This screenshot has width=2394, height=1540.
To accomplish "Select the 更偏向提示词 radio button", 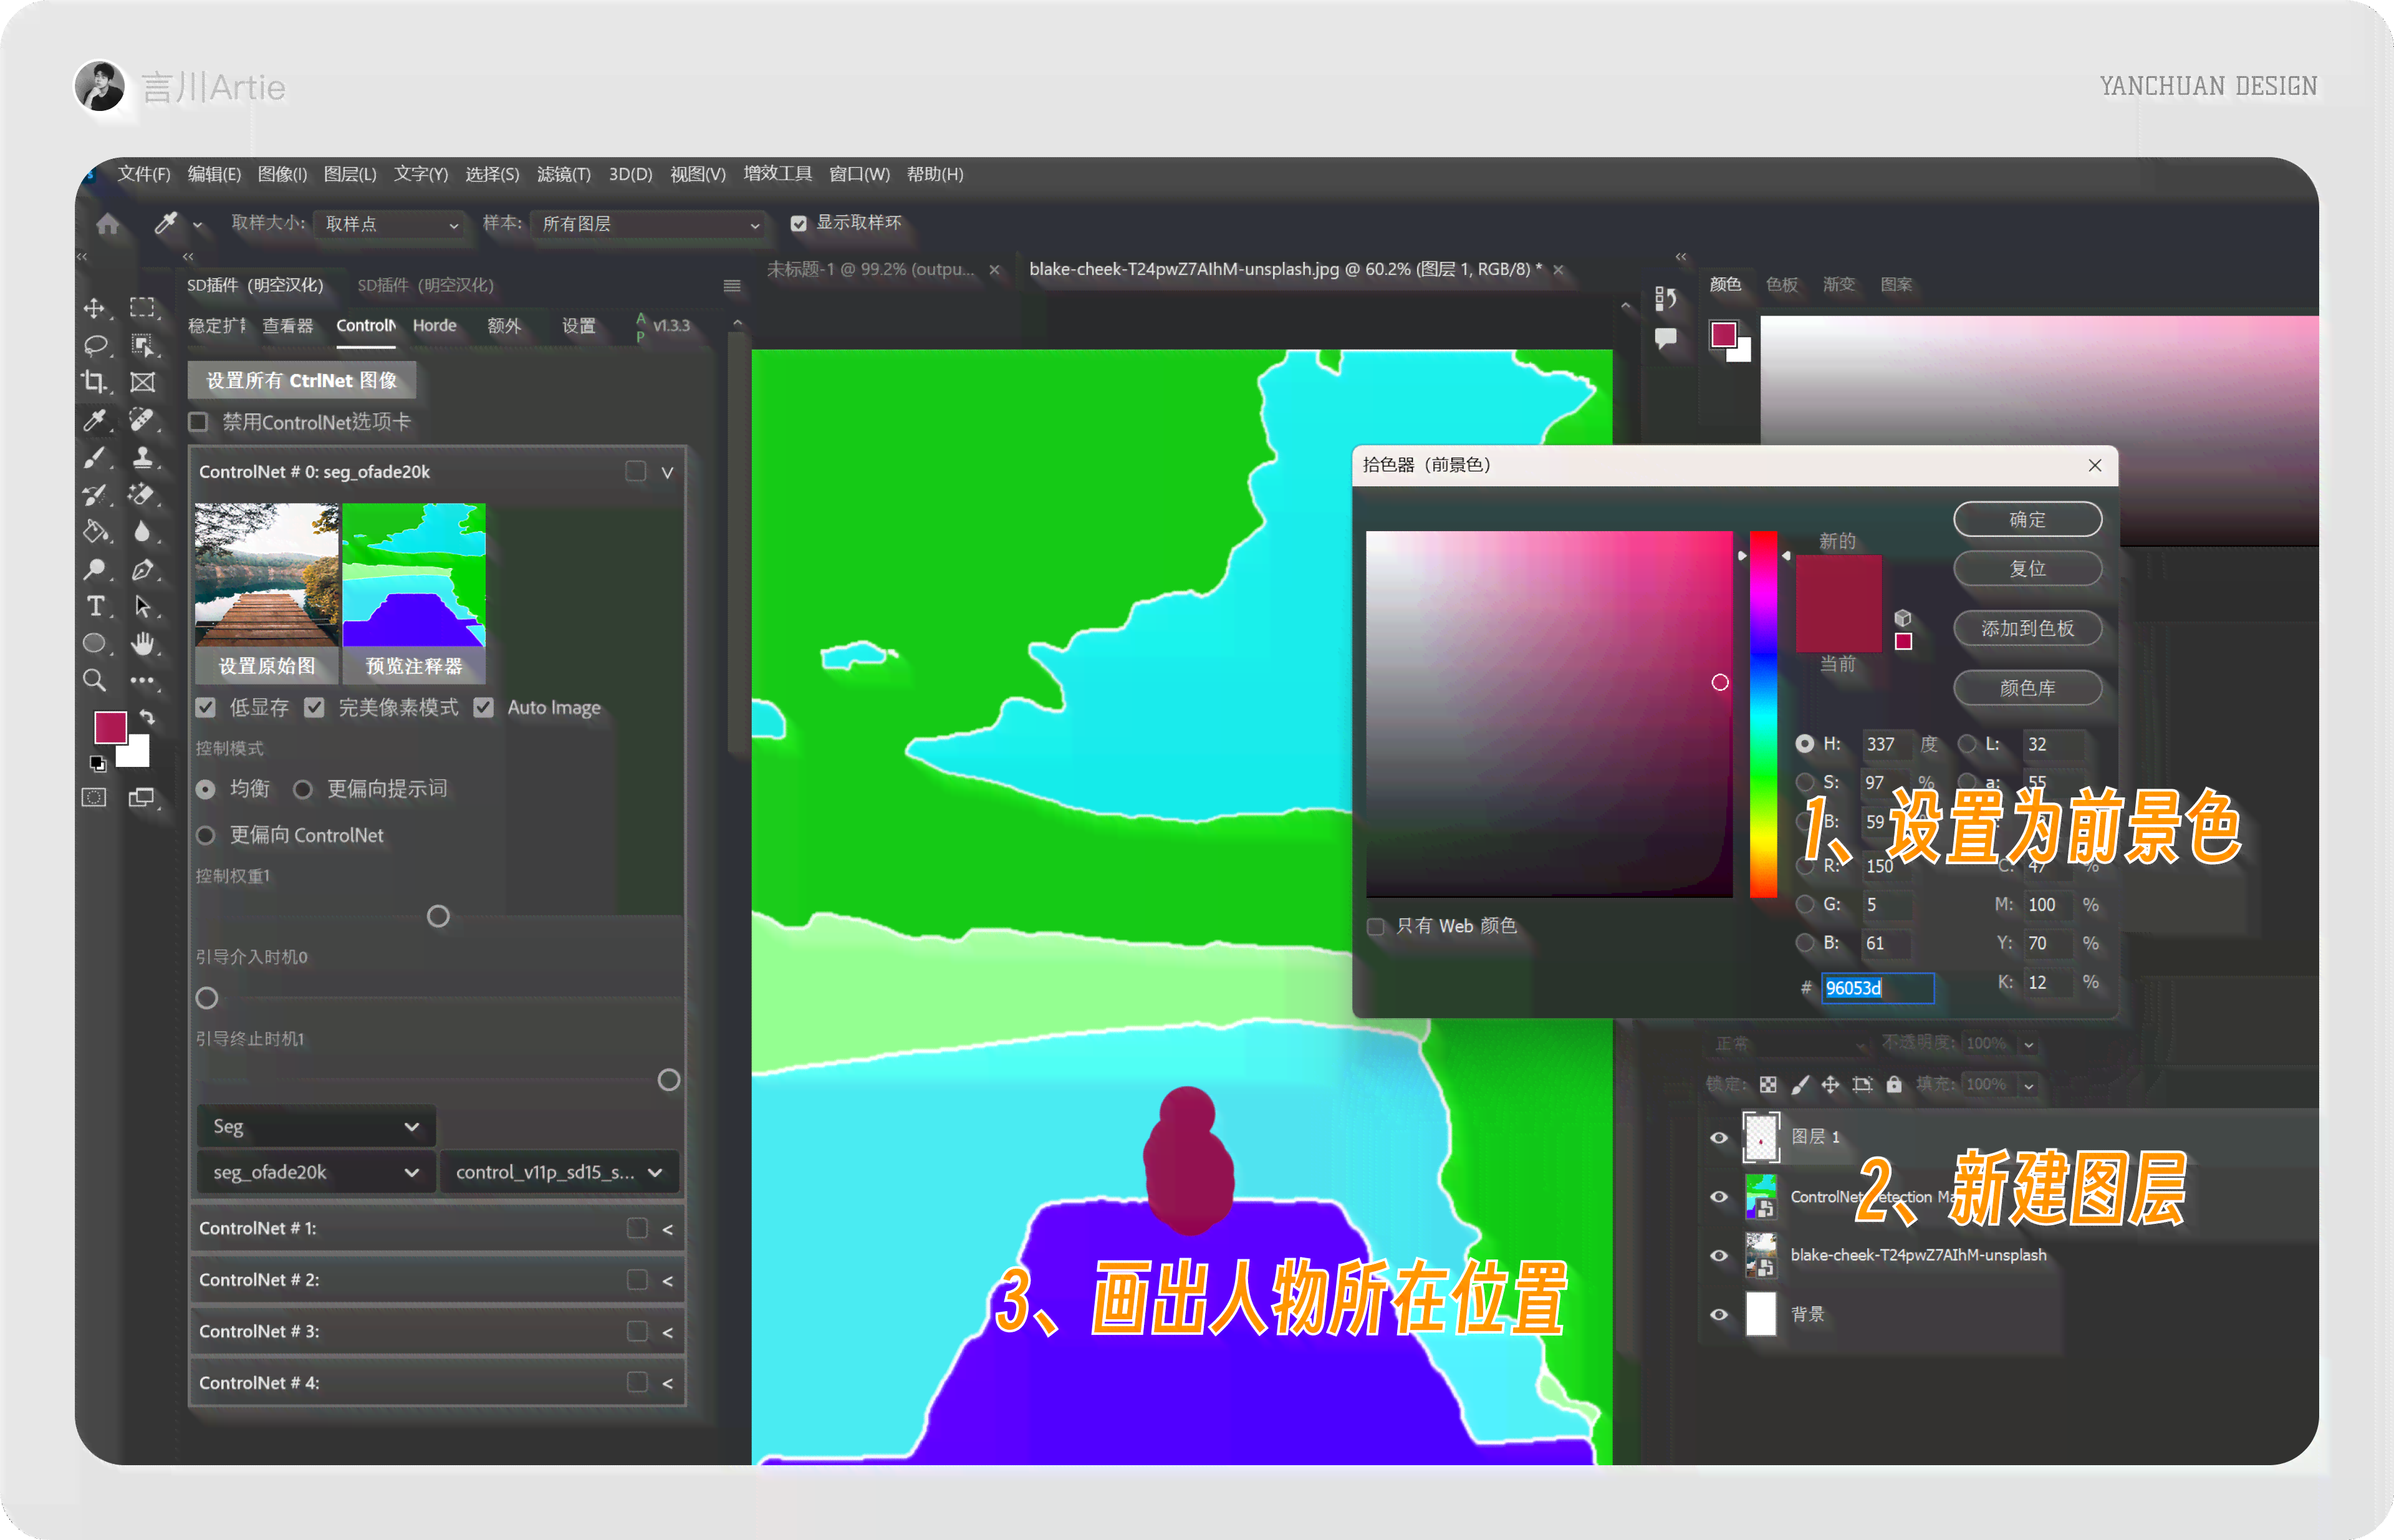I will coord(303,789).
